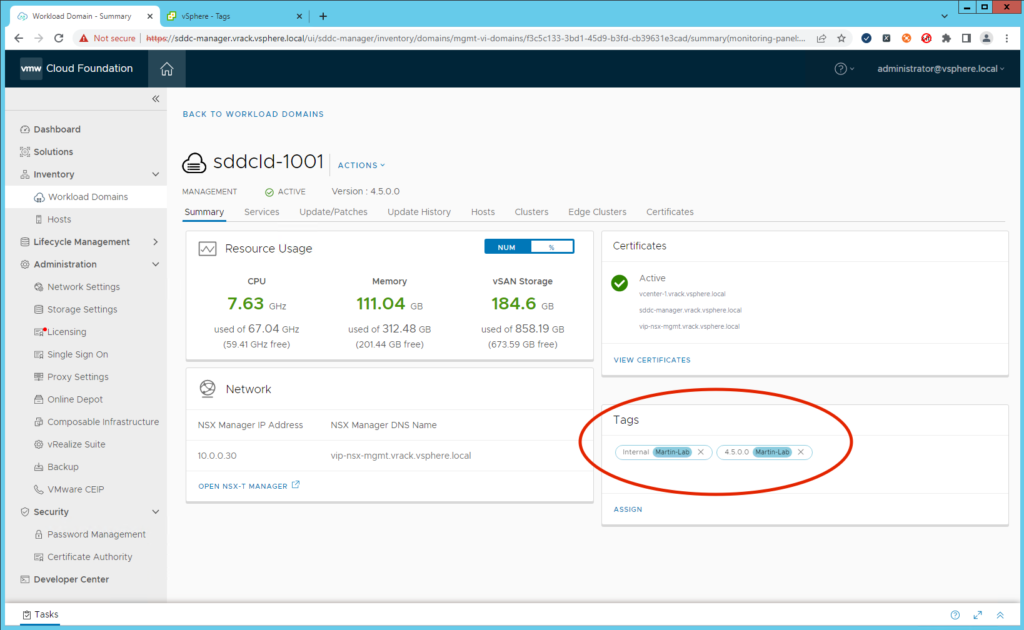
Task: Click the Workload Domains cloud icon
Action: (39, 197)
